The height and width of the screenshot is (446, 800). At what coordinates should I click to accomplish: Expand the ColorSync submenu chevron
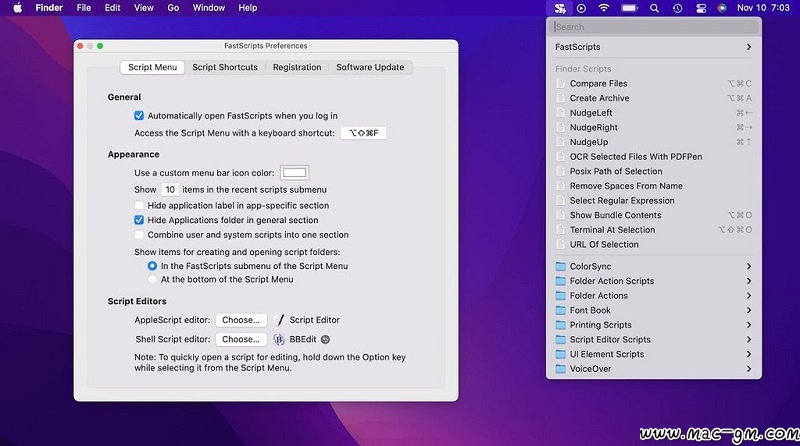click(748, 266)
